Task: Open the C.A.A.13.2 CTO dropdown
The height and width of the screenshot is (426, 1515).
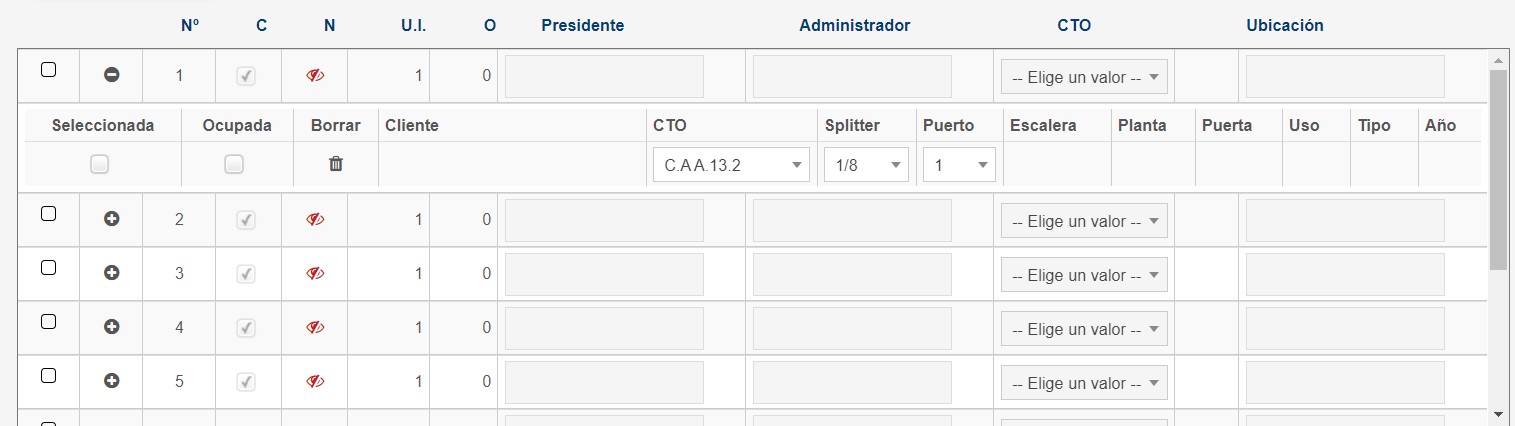Action: coord(731,165)
